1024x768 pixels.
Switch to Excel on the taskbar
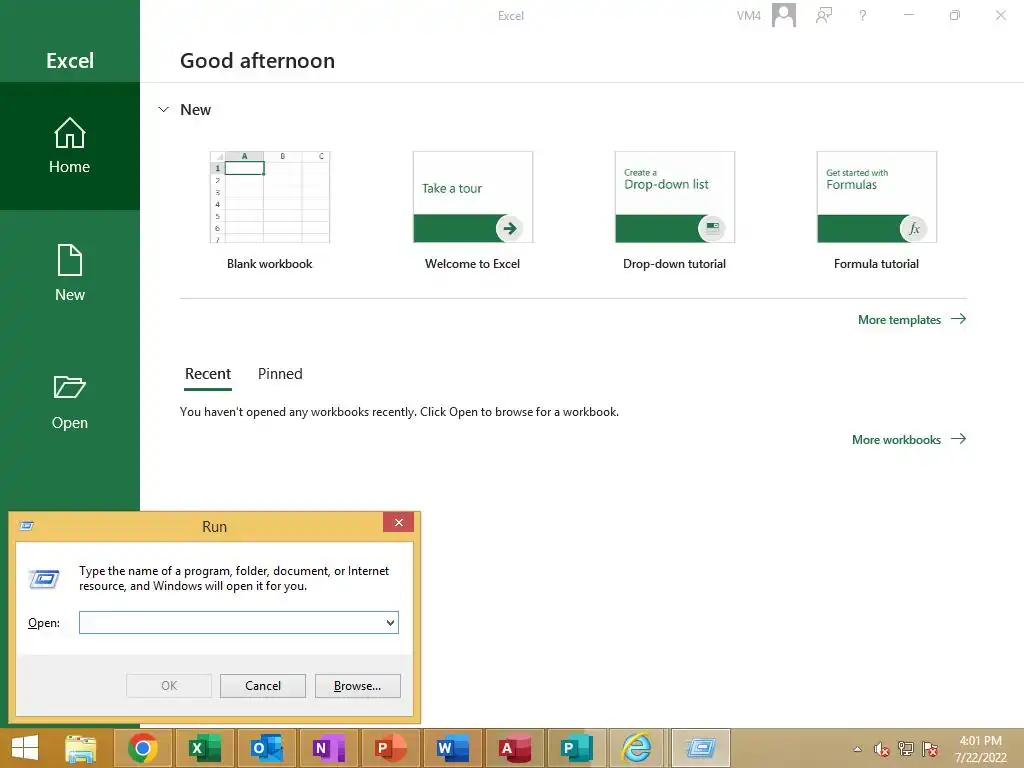[x=204, y=748]
